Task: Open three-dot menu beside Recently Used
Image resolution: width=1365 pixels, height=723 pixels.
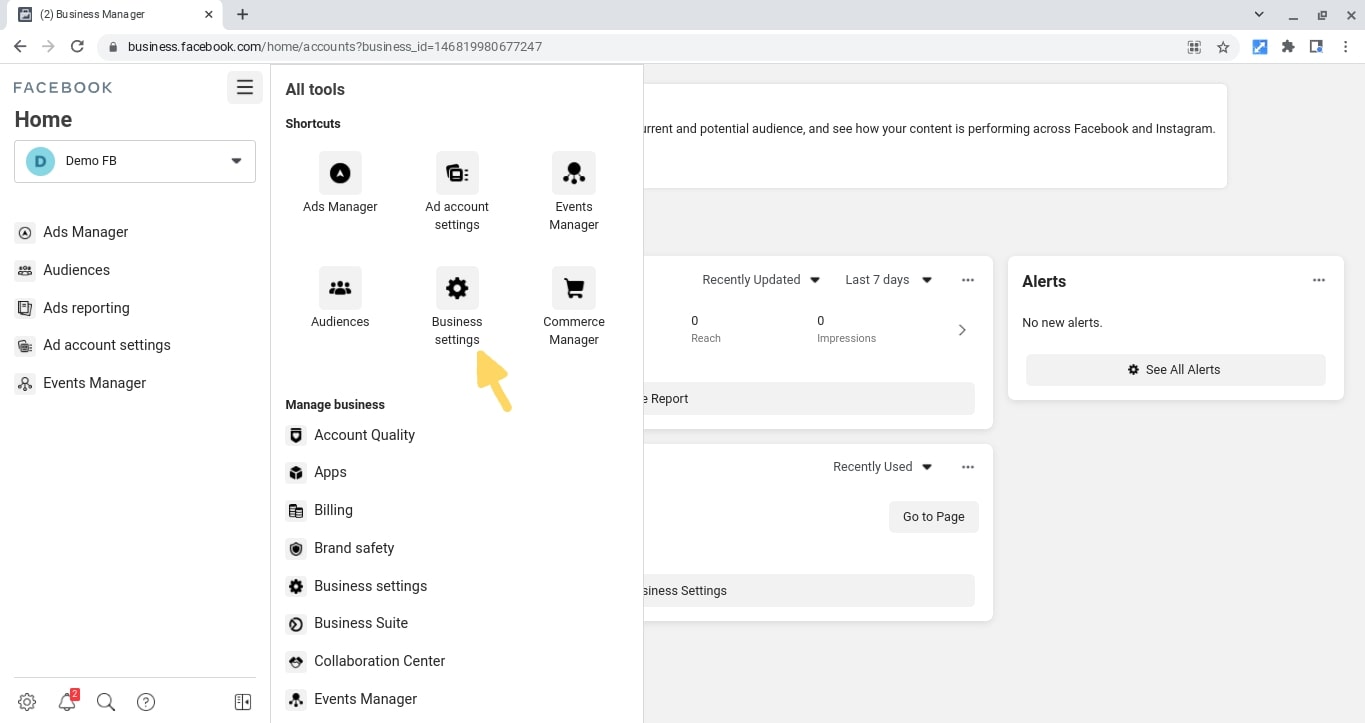Action: (968, 467)
